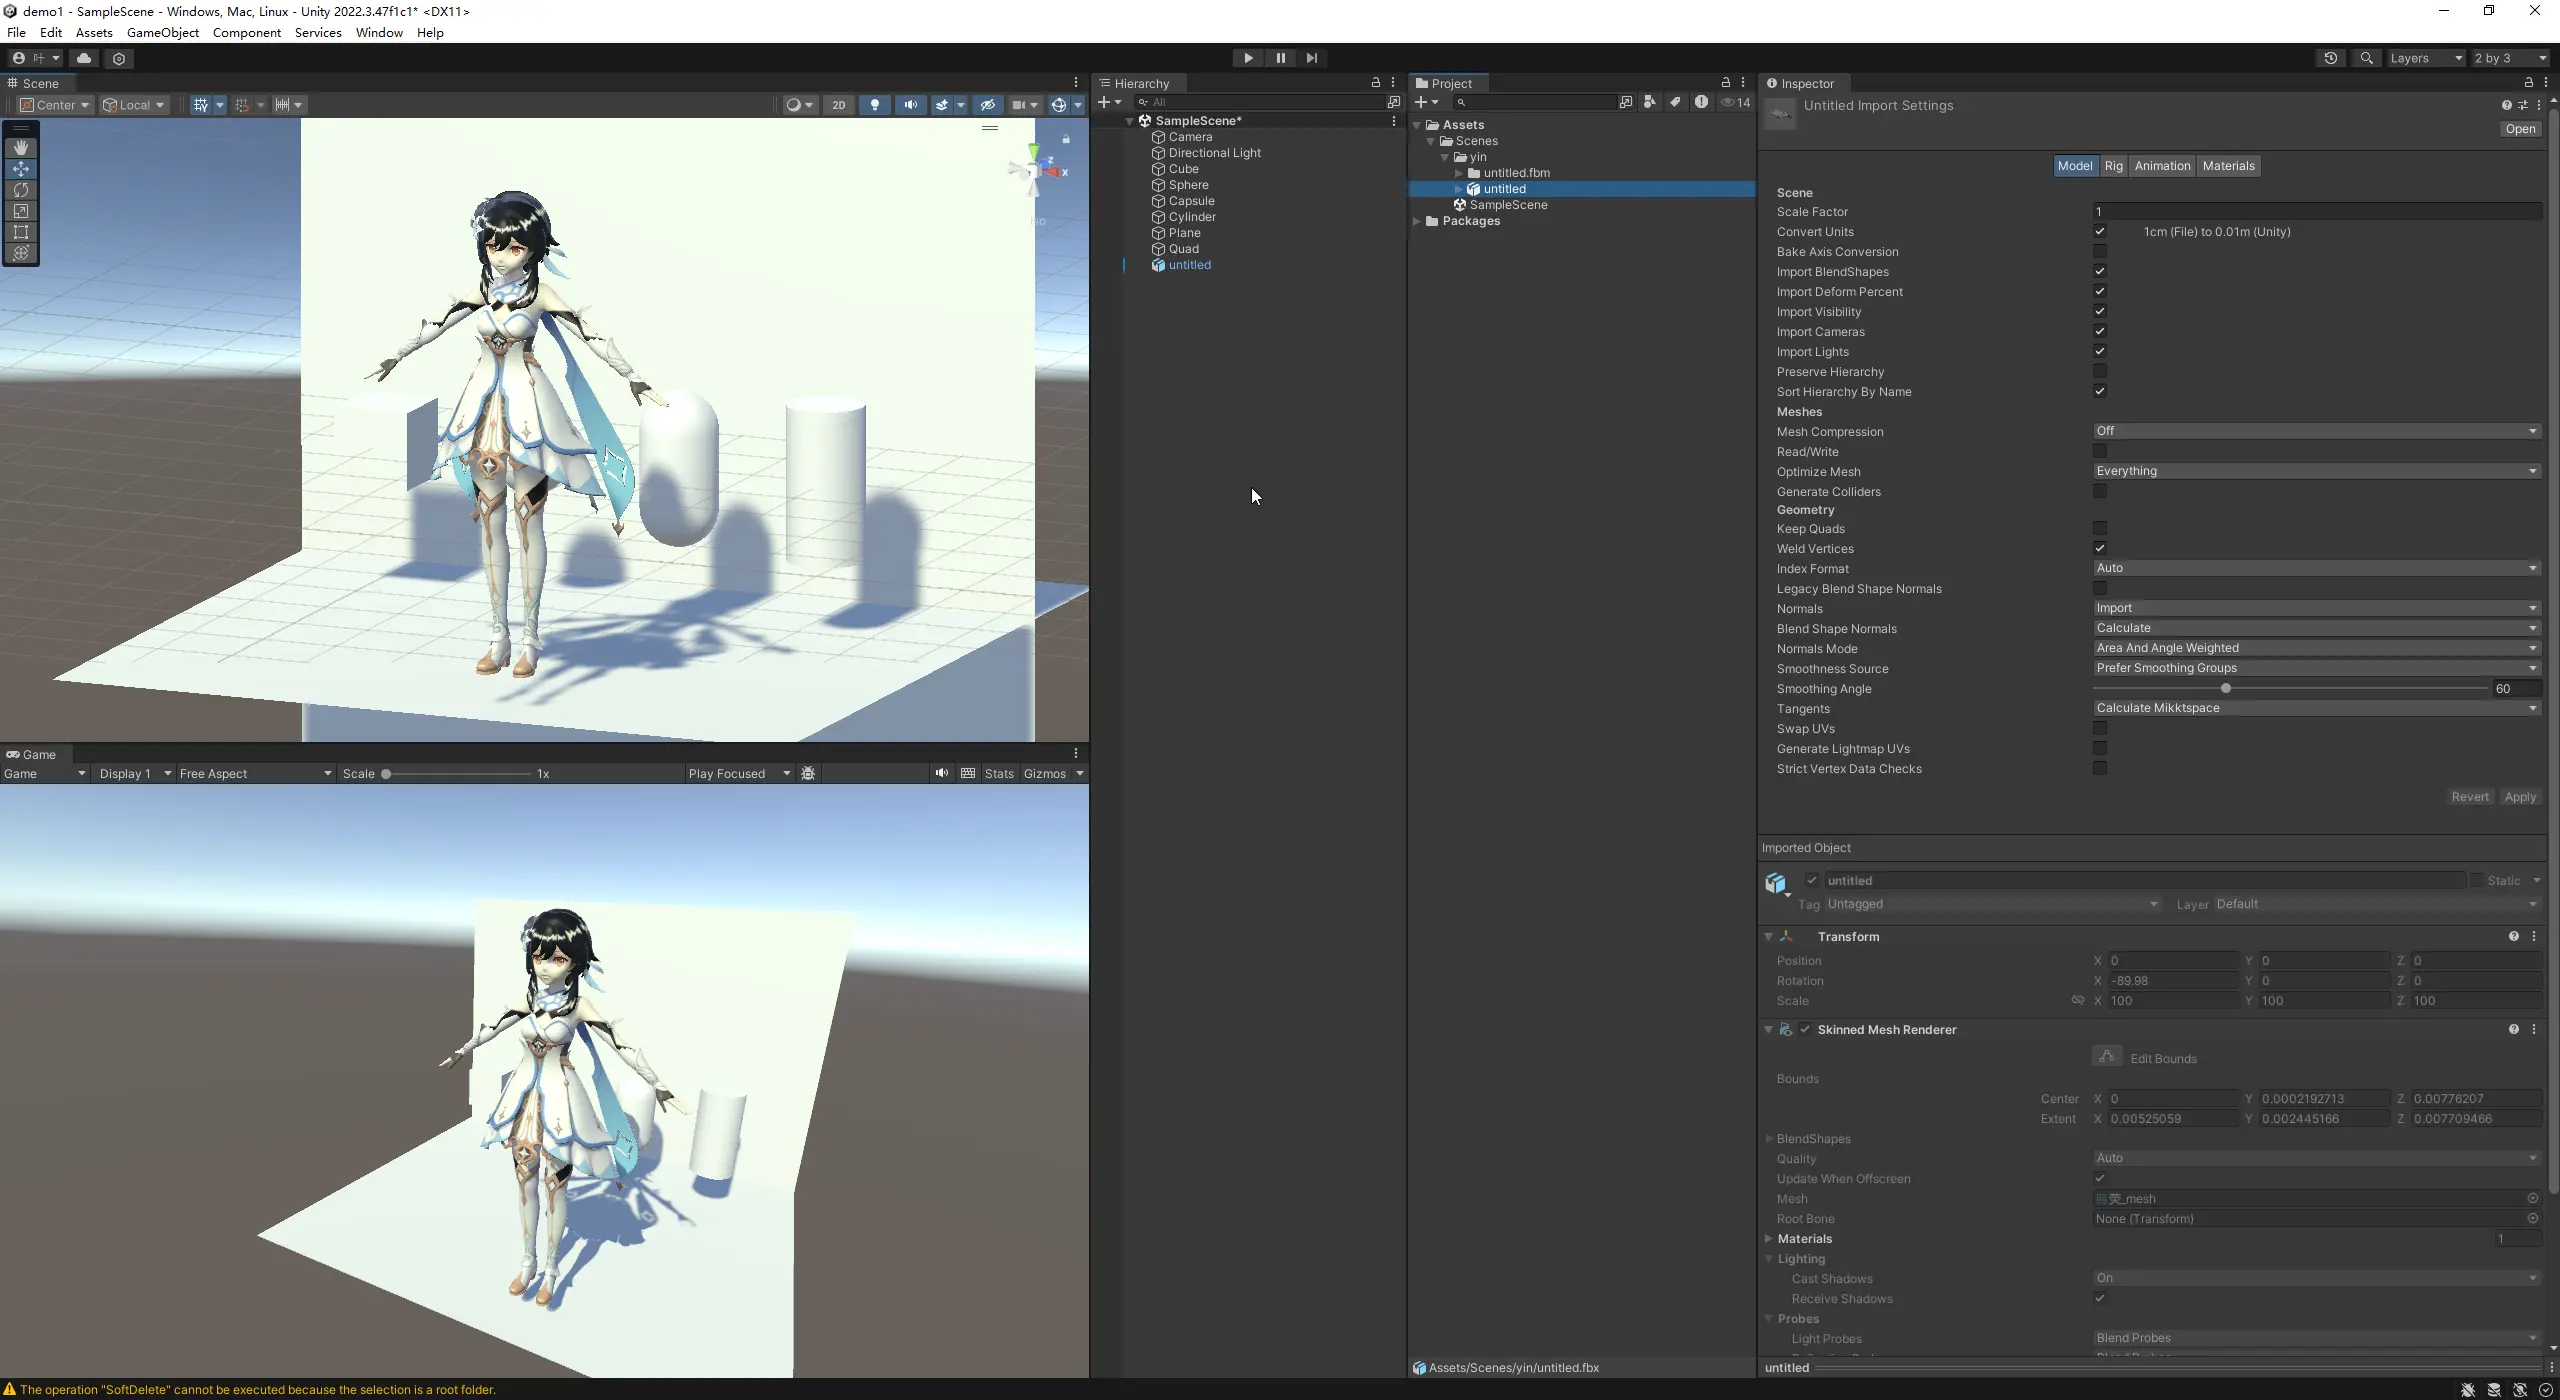Toggle Import Cameras checkbox
The width and height of the screenshot is (2560, 1400).
point(2100,331)
